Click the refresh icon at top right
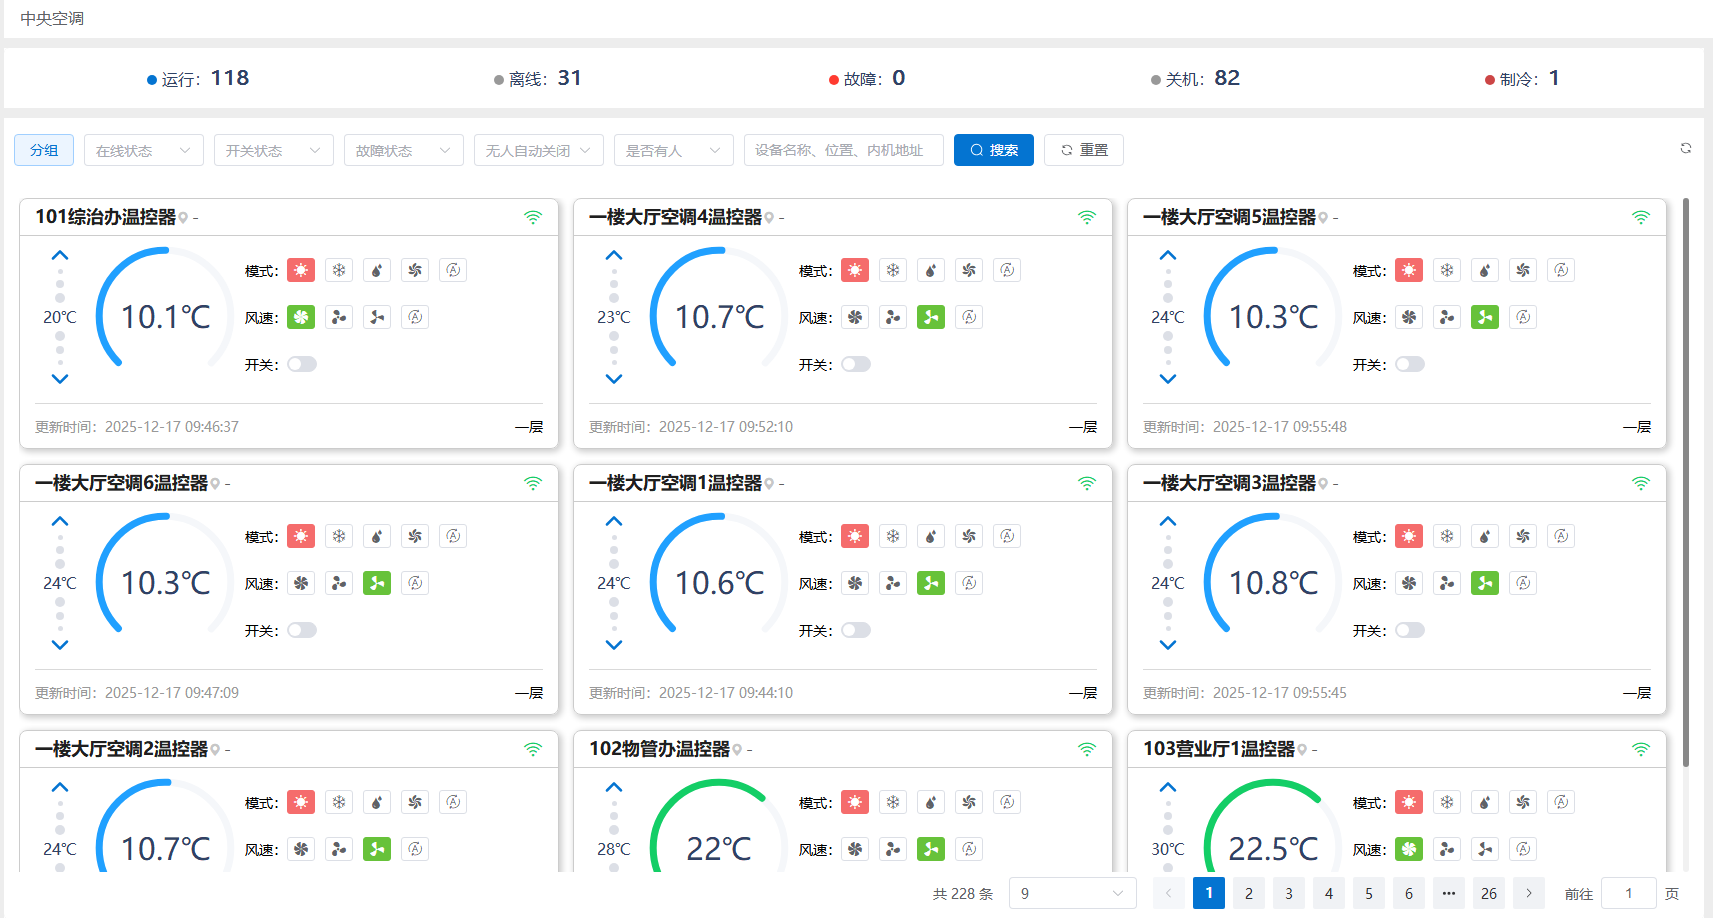 [x=1686, y=148]
